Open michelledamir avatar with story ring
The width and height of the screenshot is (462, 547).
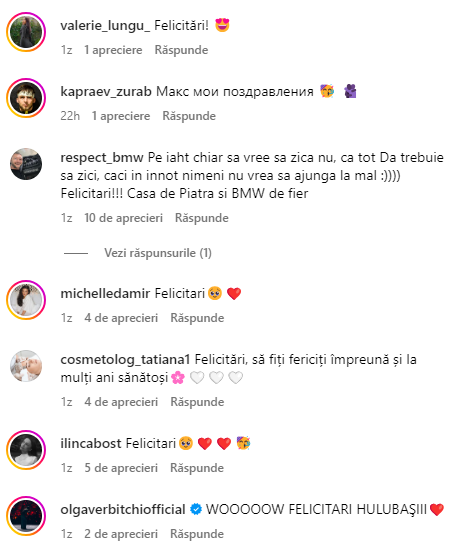[x=26, y=300]
